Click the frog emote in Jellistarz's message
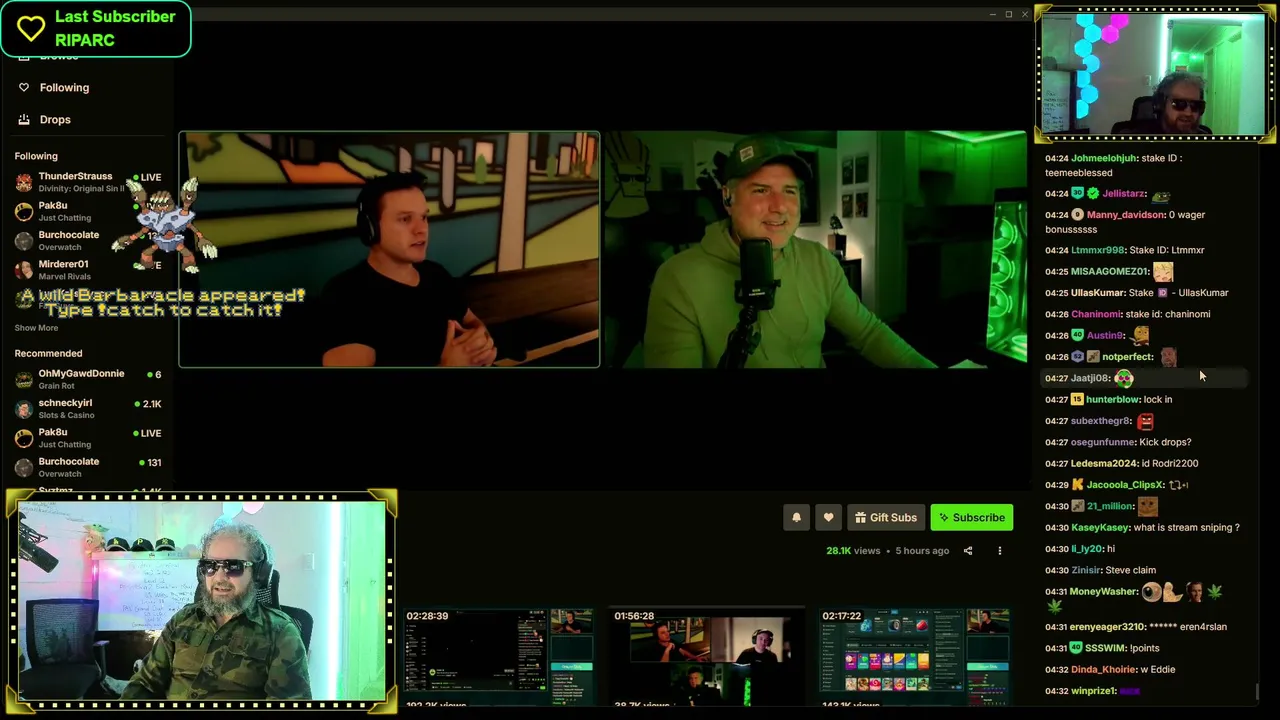The height and width of the screenshot is (720, 1280). tap(1160, 195)
